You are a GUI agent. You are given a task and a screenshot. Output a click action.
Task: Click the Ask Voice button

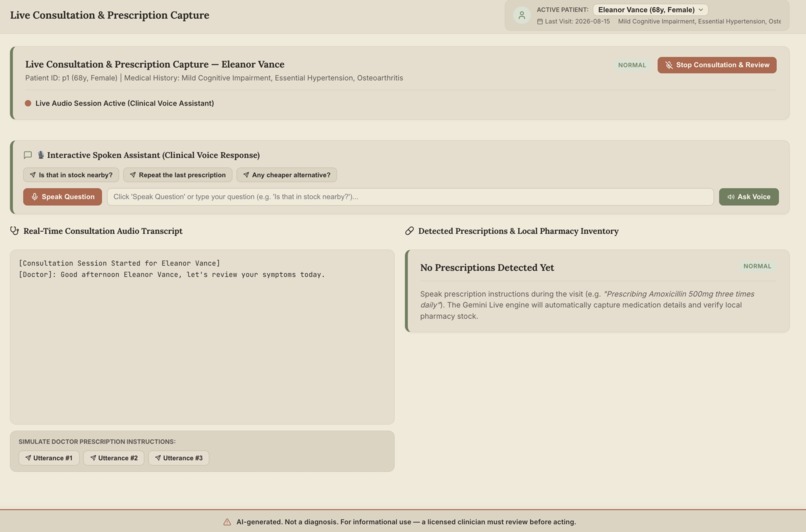748,196
